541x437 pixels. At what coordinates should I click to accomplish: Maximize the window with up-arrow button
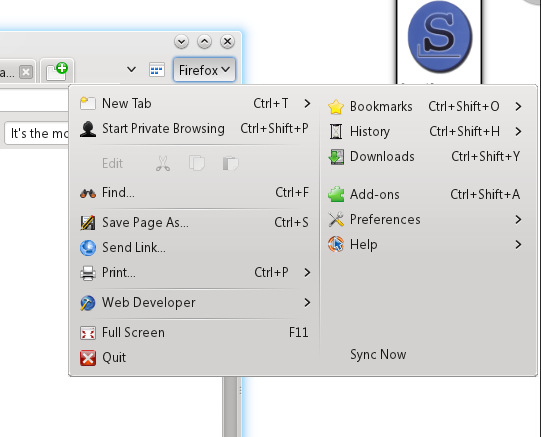click(204, 42)
